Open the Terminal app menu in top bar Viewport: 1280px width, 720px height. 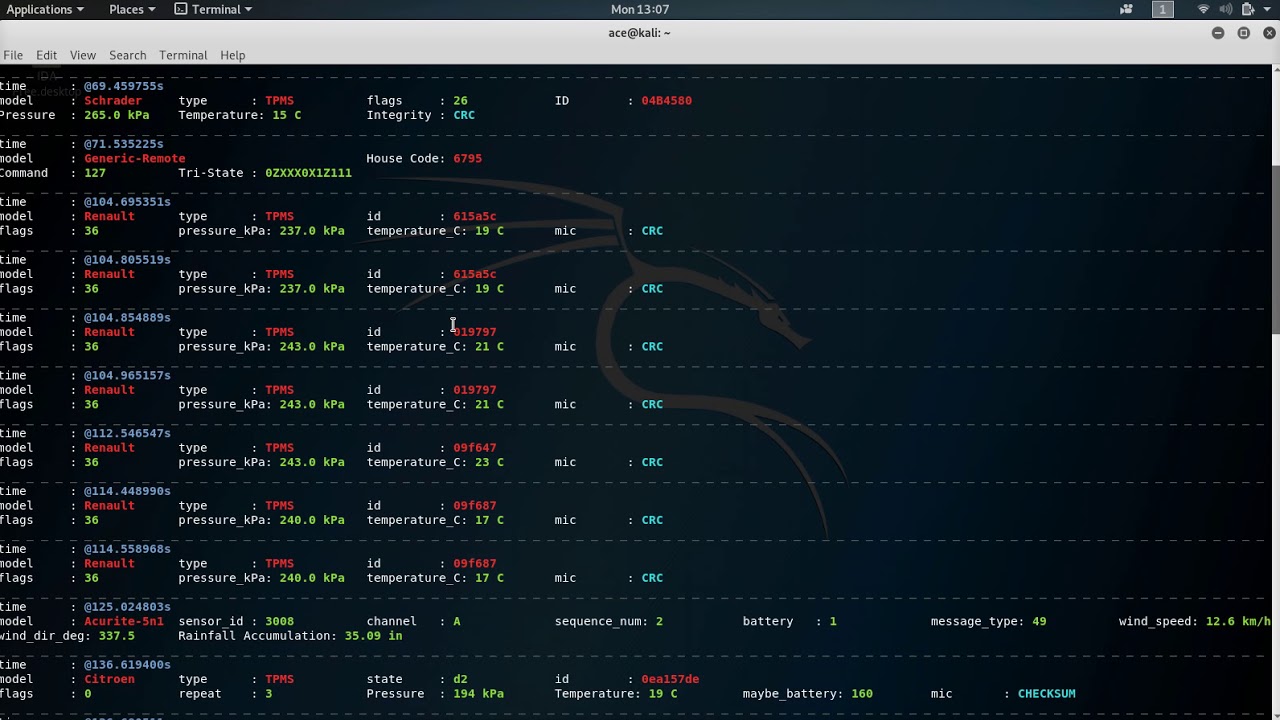point(213,9)
